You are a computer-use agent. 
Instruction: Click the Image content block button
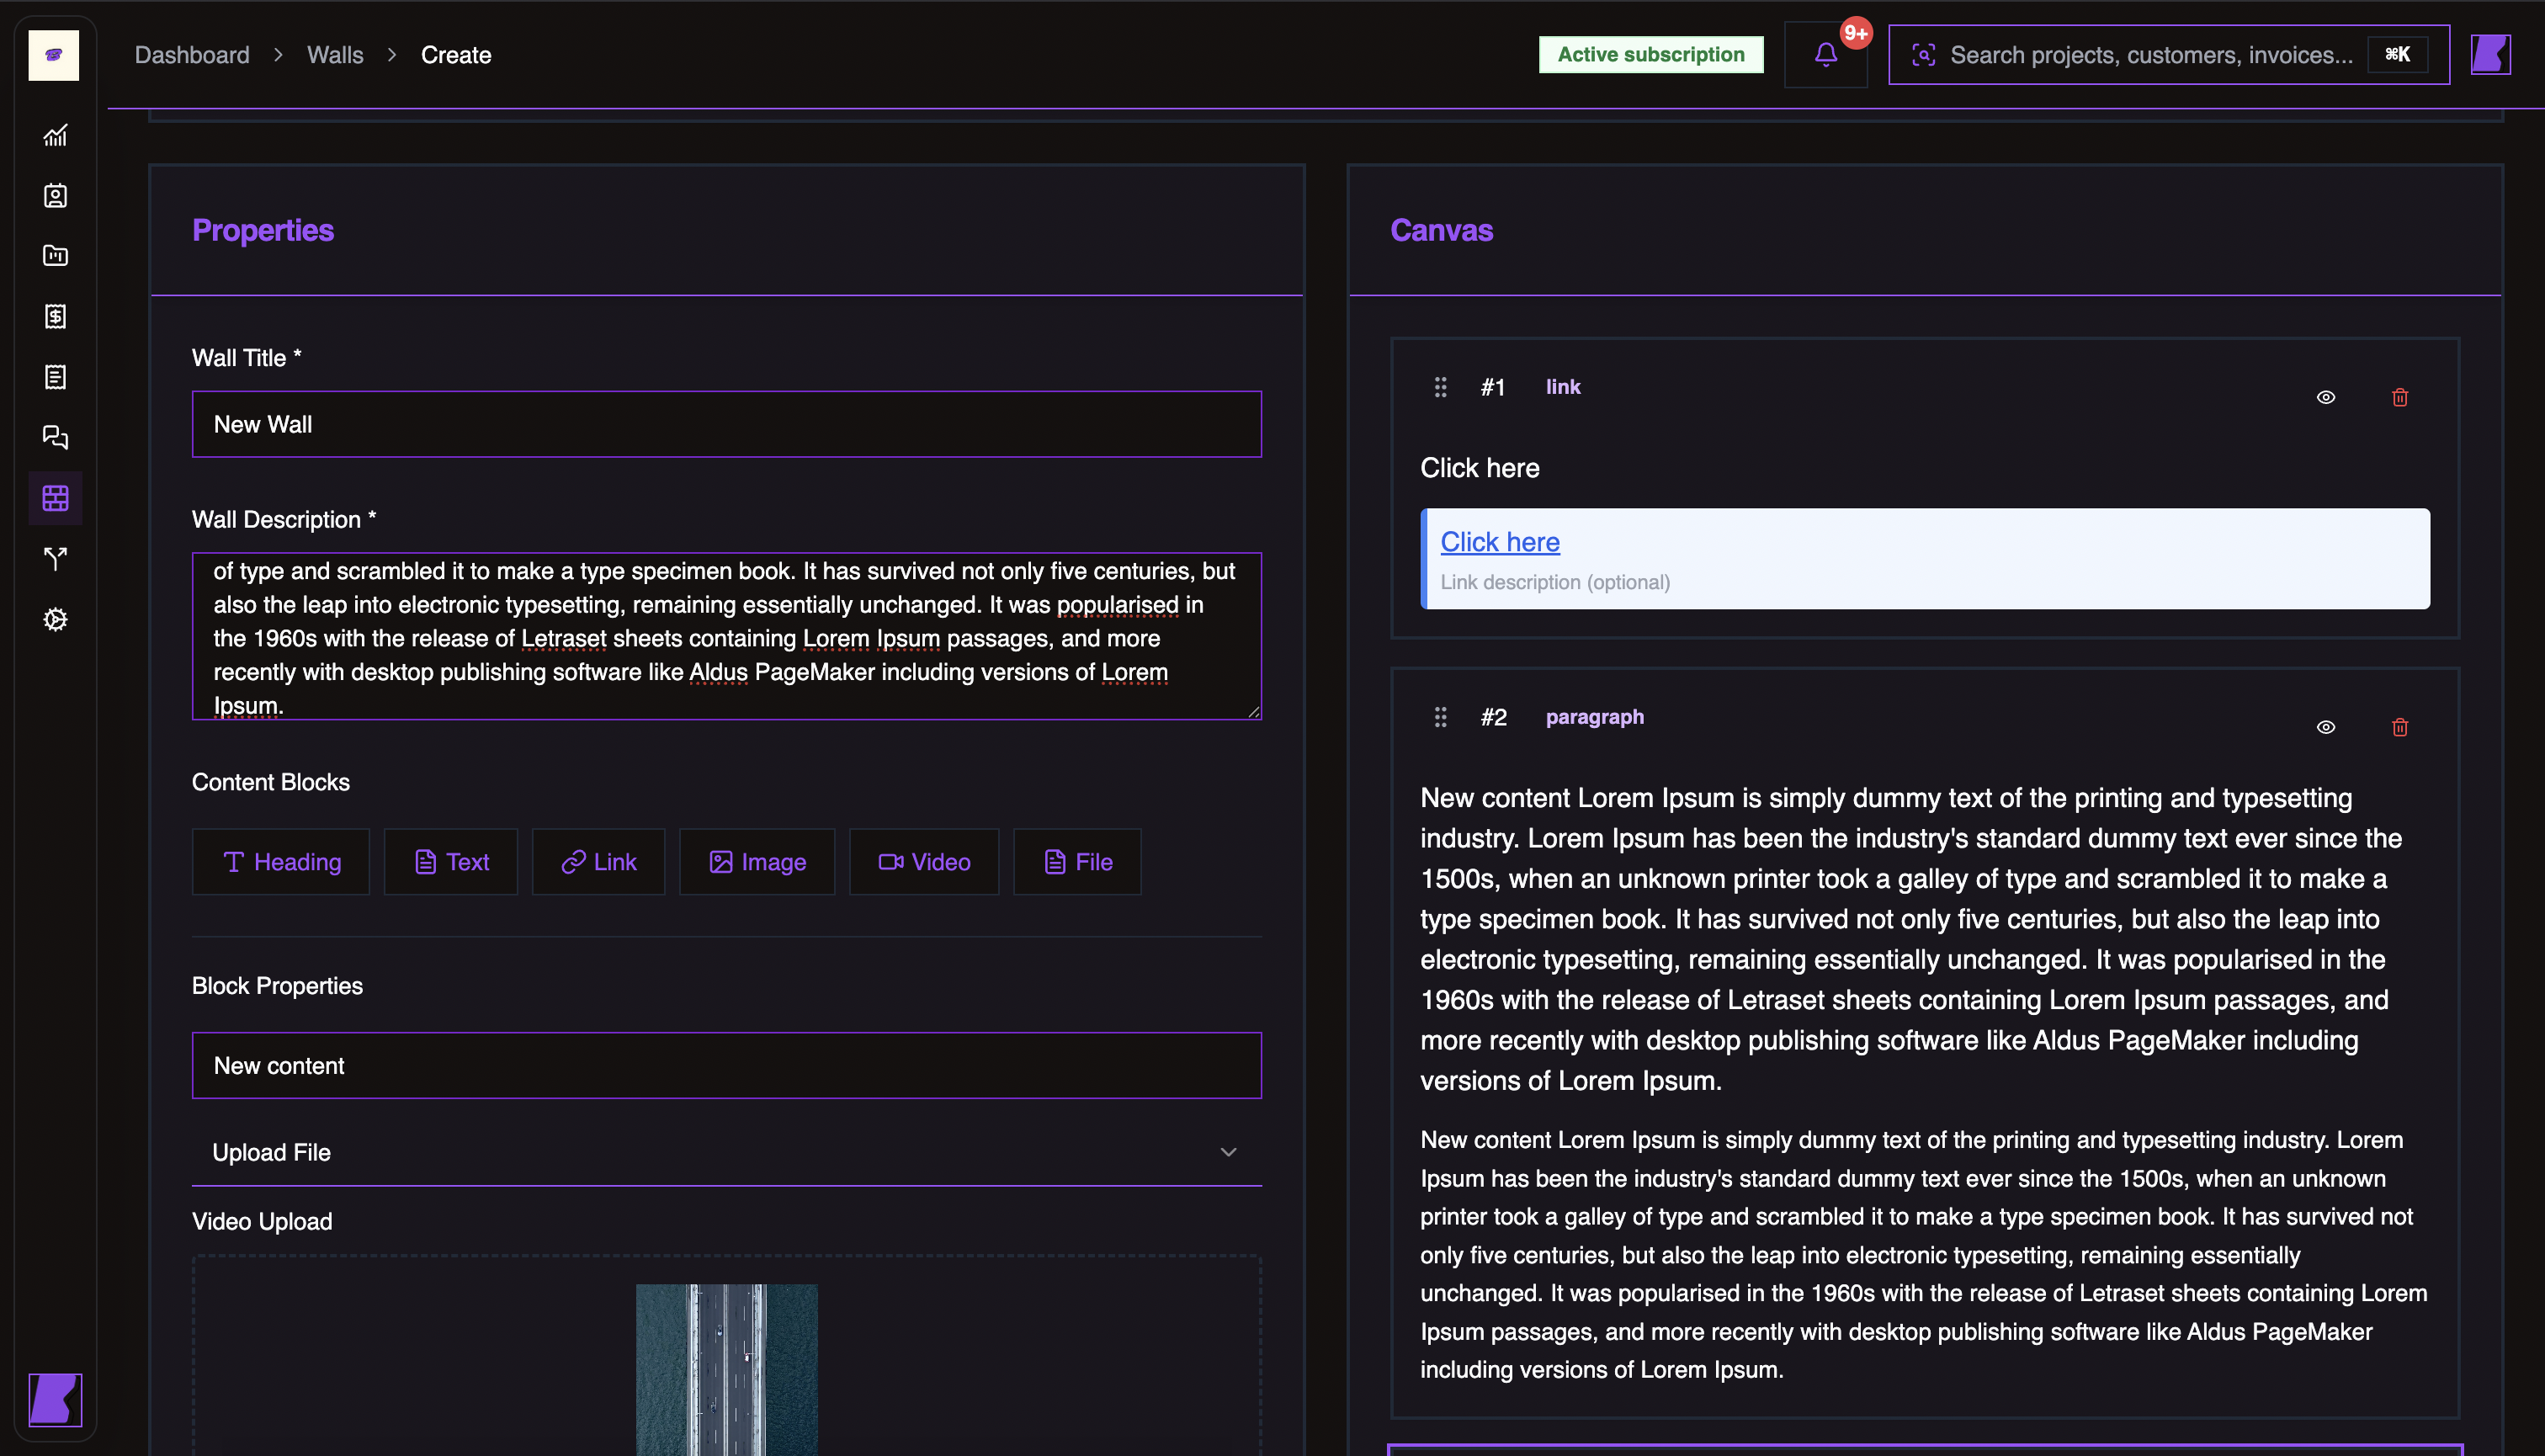757,862
